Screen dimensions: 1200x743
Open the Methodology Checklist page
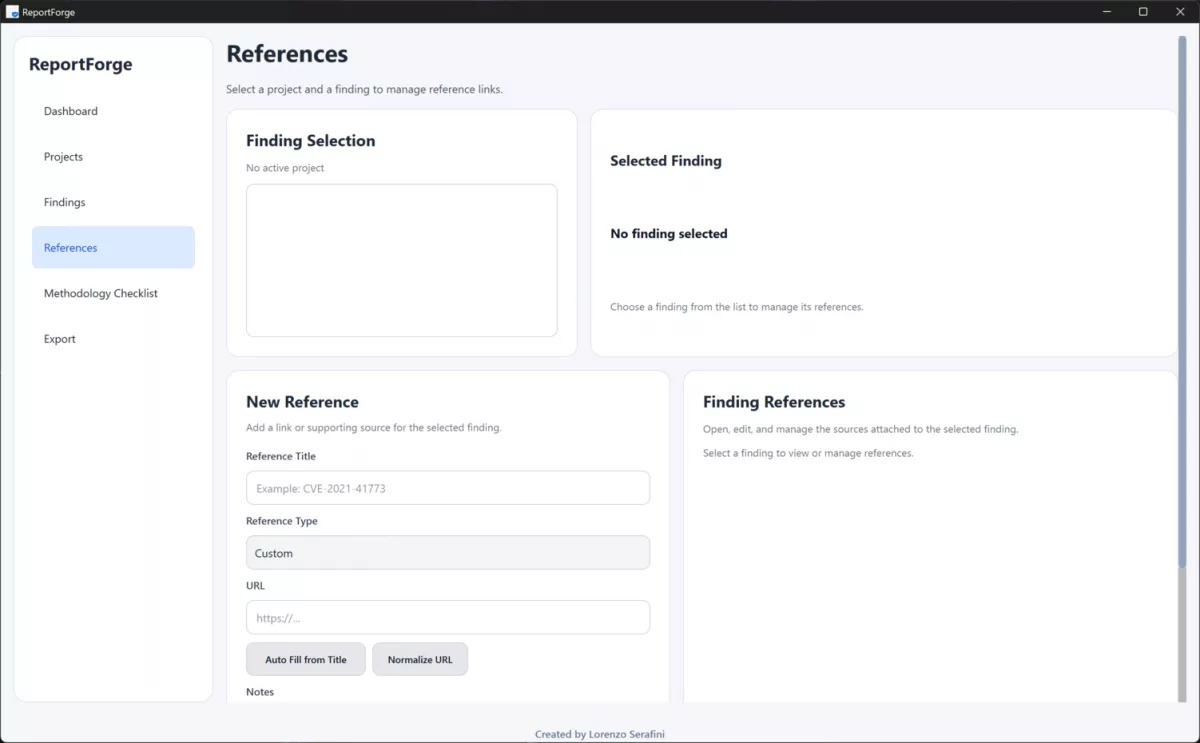(x=100, y=292)
